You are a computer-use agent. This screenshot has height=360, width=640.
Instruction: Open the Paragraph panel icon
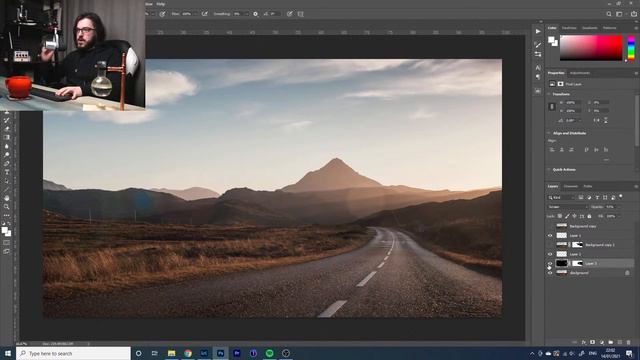coord(538,77)
